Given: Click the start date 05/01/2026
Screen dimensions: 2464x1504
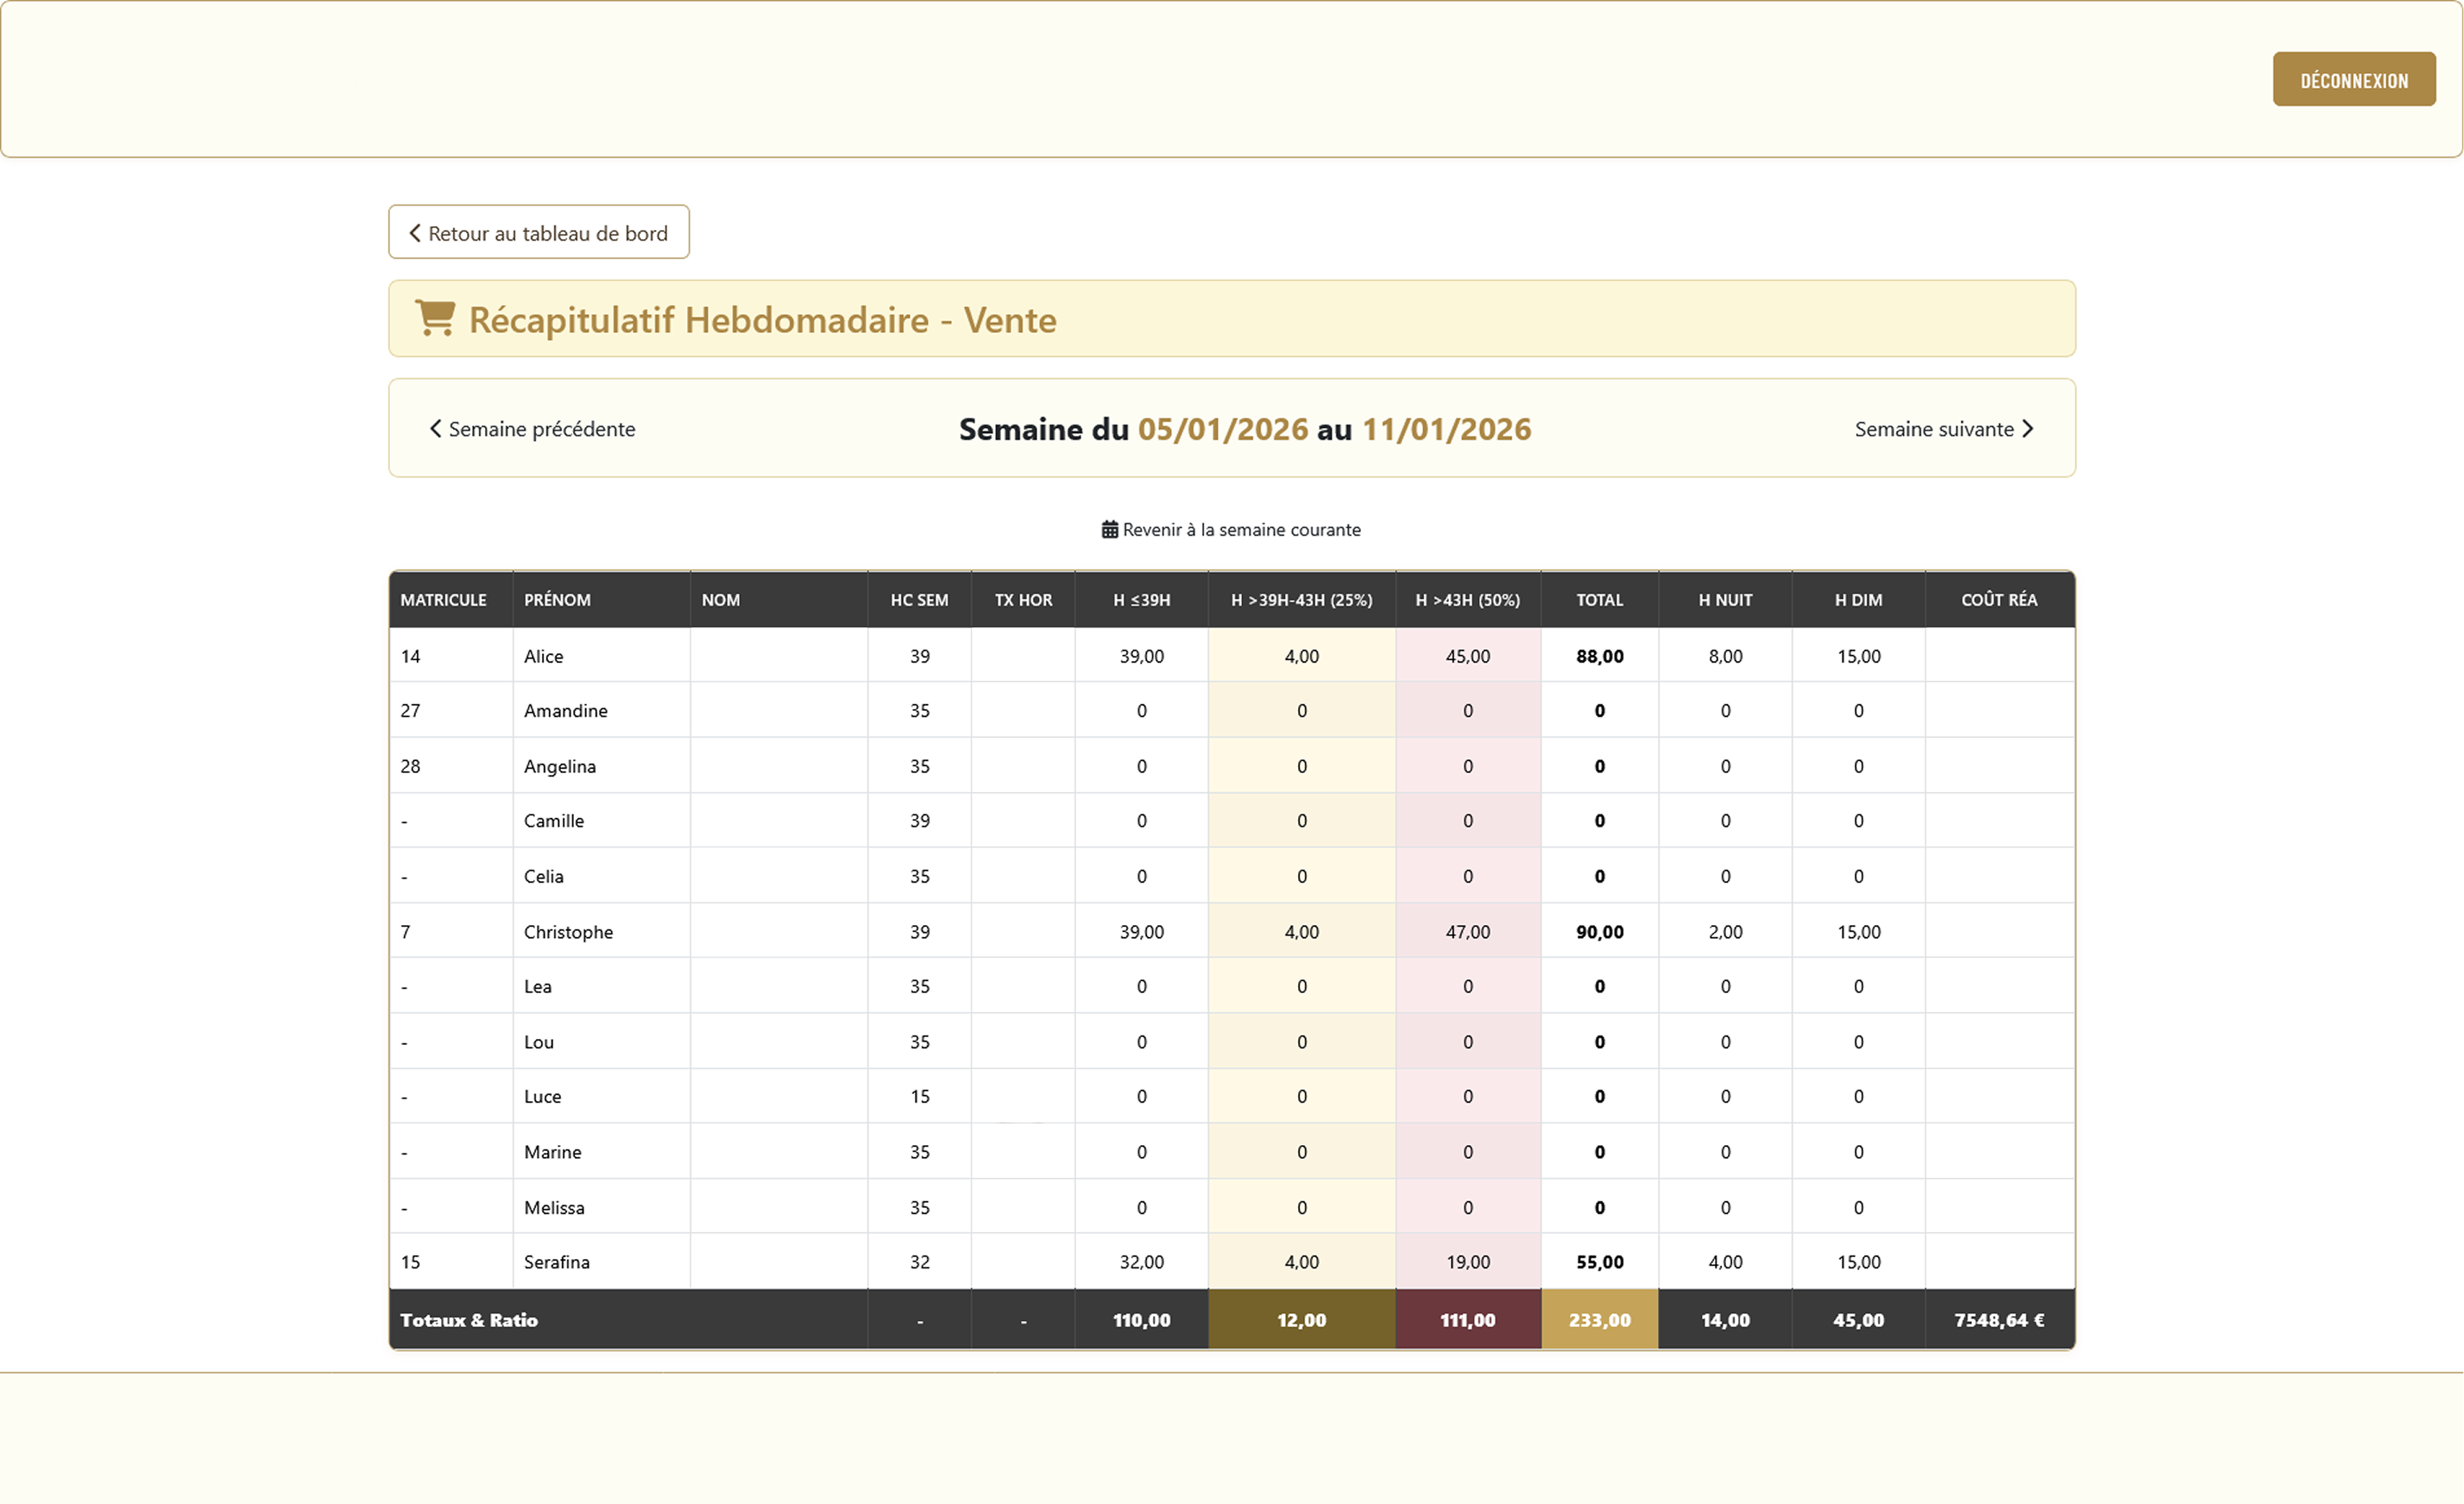Looking at the screenshot, I should pyautogui.click(x=1222, y=429).
